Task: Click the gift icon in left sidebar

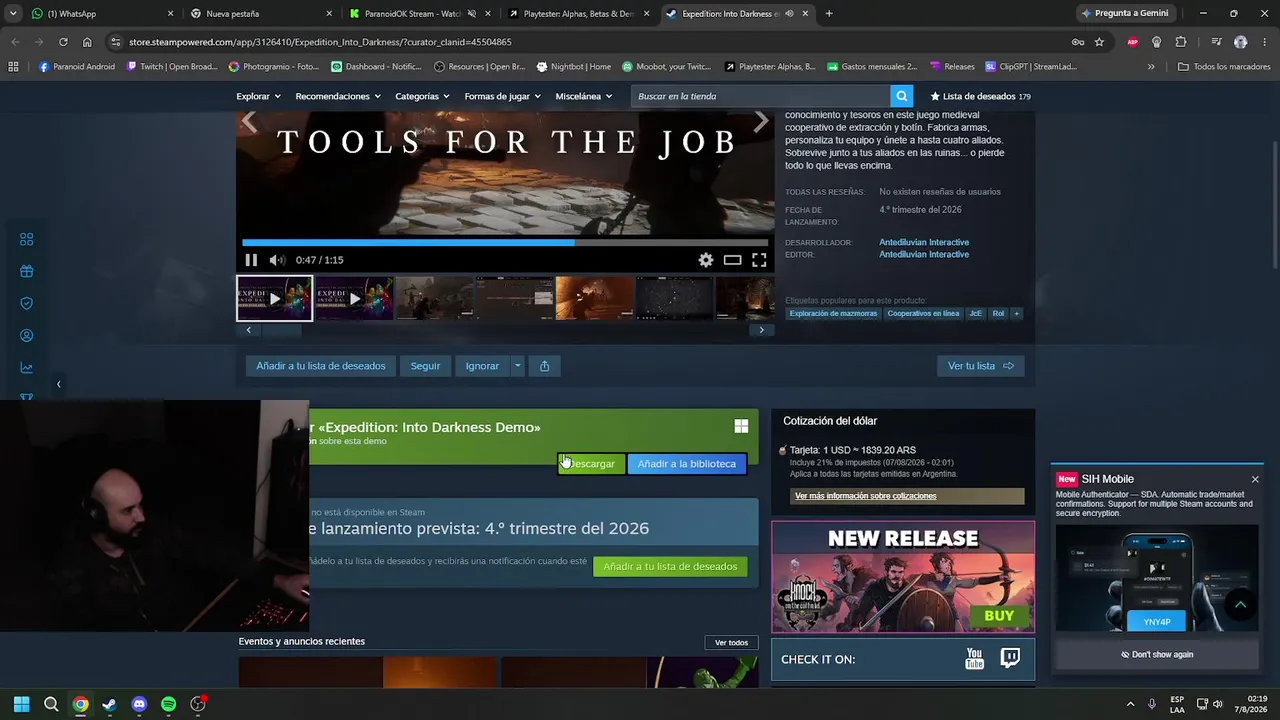Action: [x=27, y=271]
